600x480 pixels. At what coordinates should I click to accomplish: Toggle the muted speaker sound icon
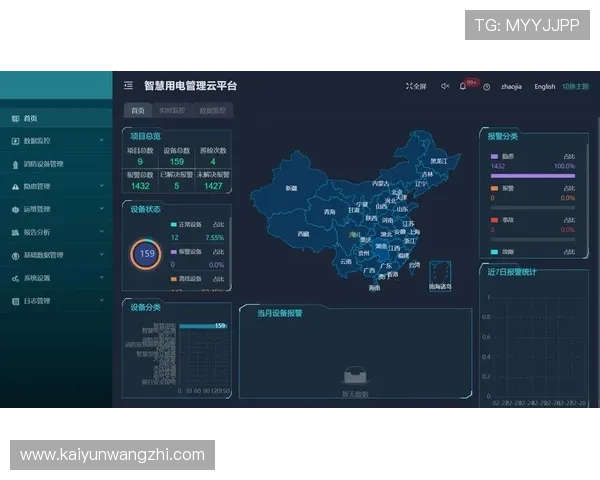point(445,86)
